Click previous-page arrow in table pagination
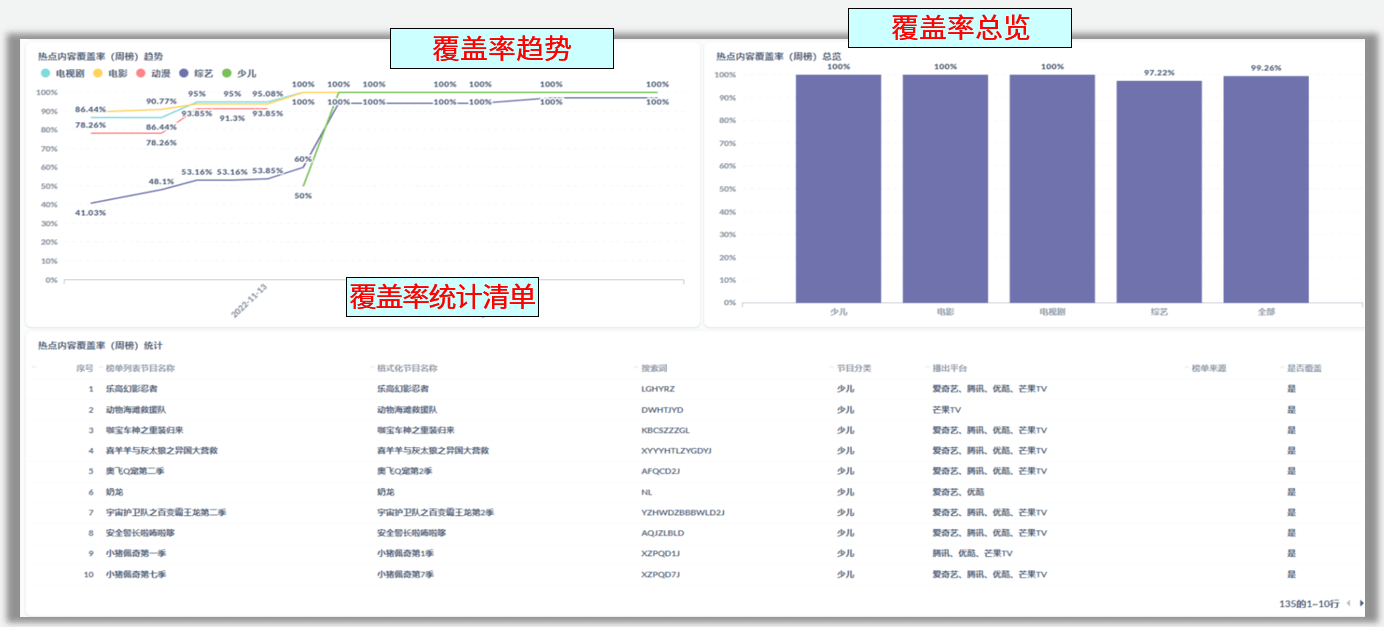Viewport: 1384px width, 627px height. coord(1348,603)
